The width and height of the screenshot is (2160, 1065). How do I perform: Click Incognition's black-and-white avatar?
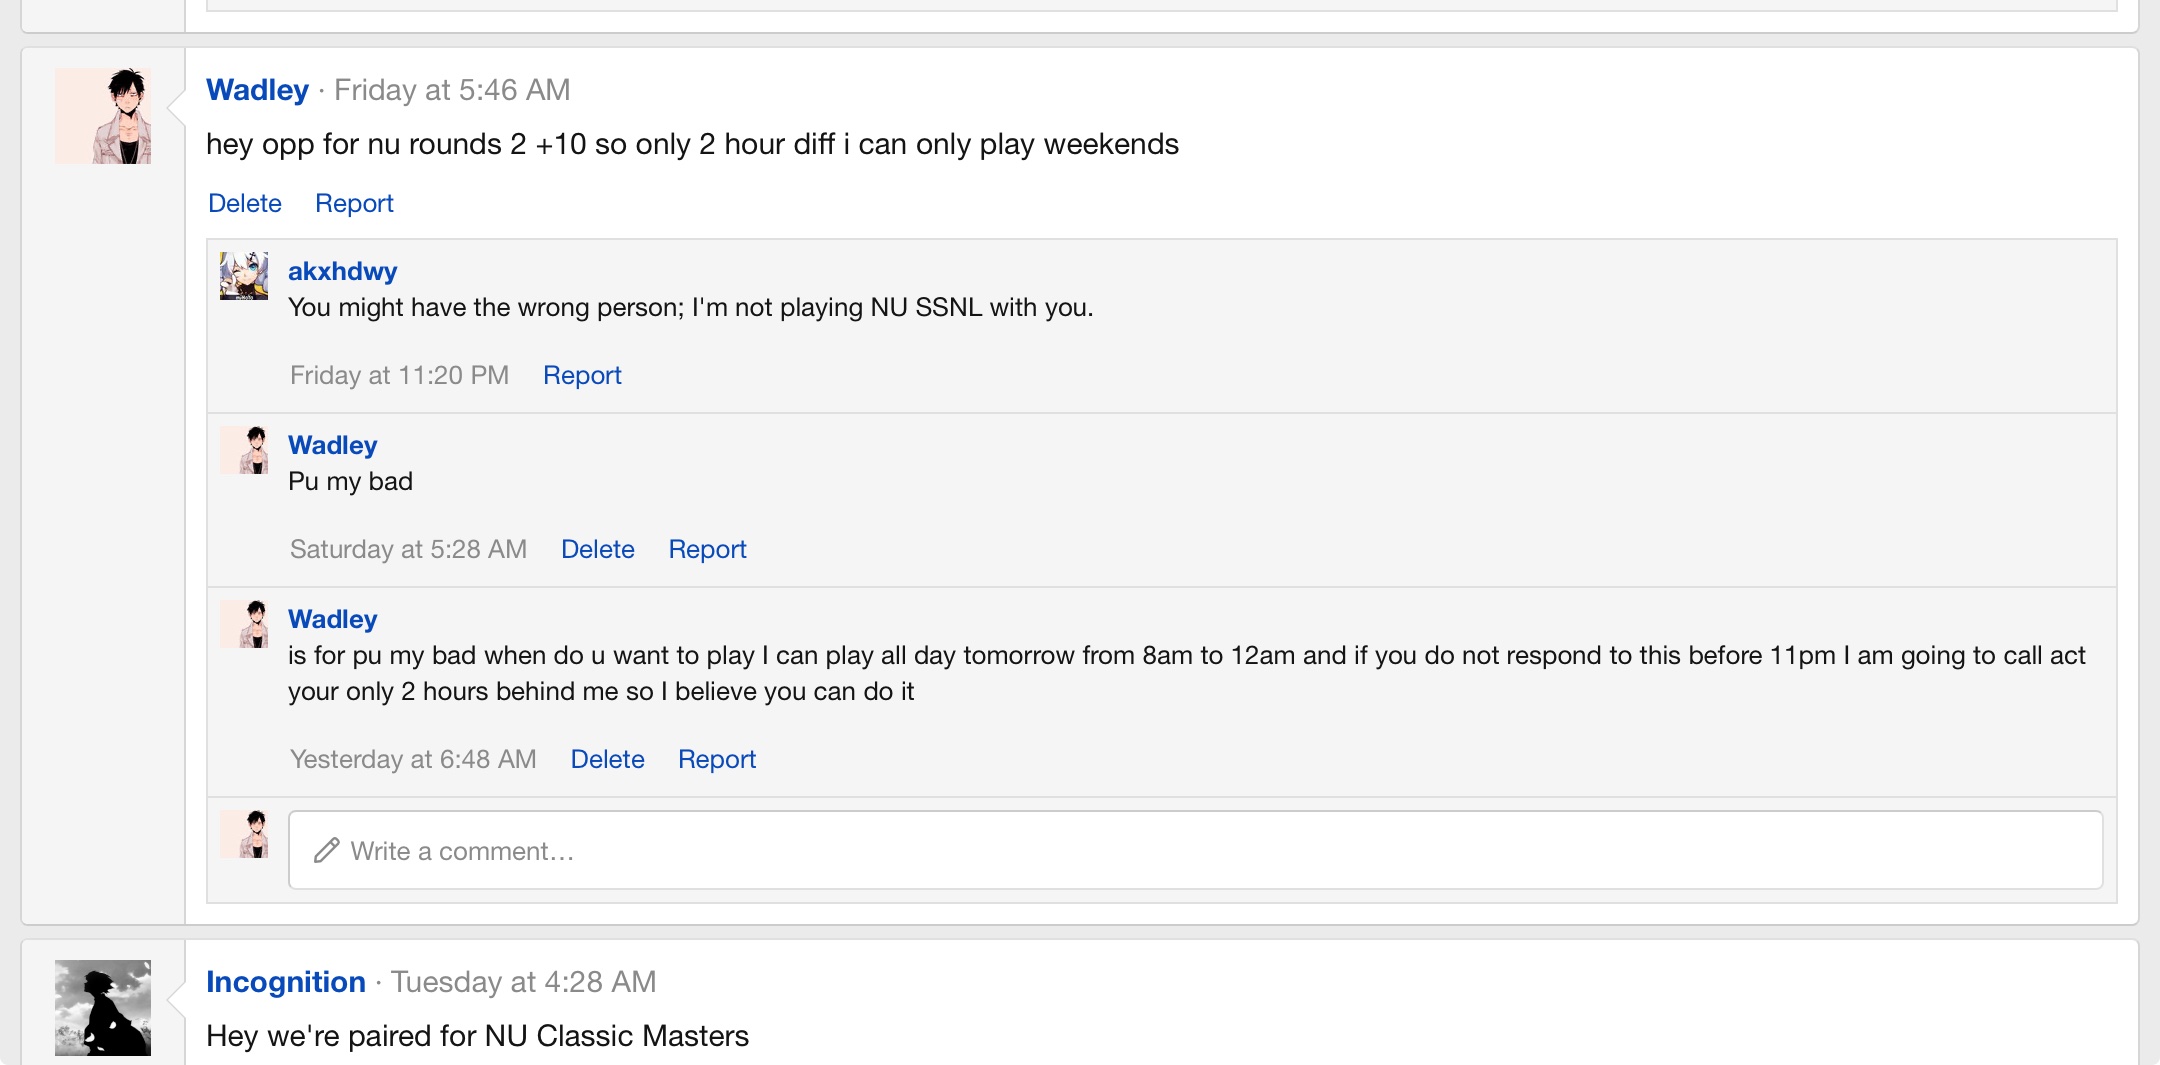tap(103, 1008)
